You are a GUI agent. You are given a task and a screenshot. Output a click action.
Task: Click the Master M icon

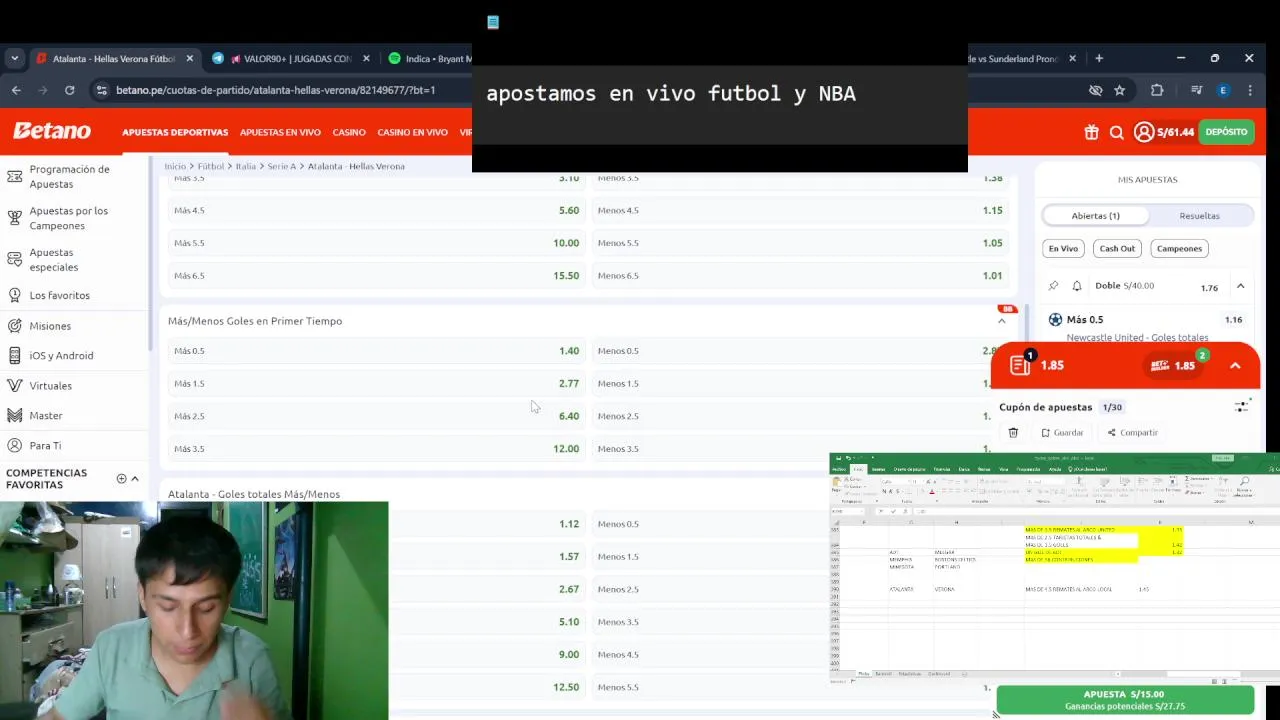point(14,415)
